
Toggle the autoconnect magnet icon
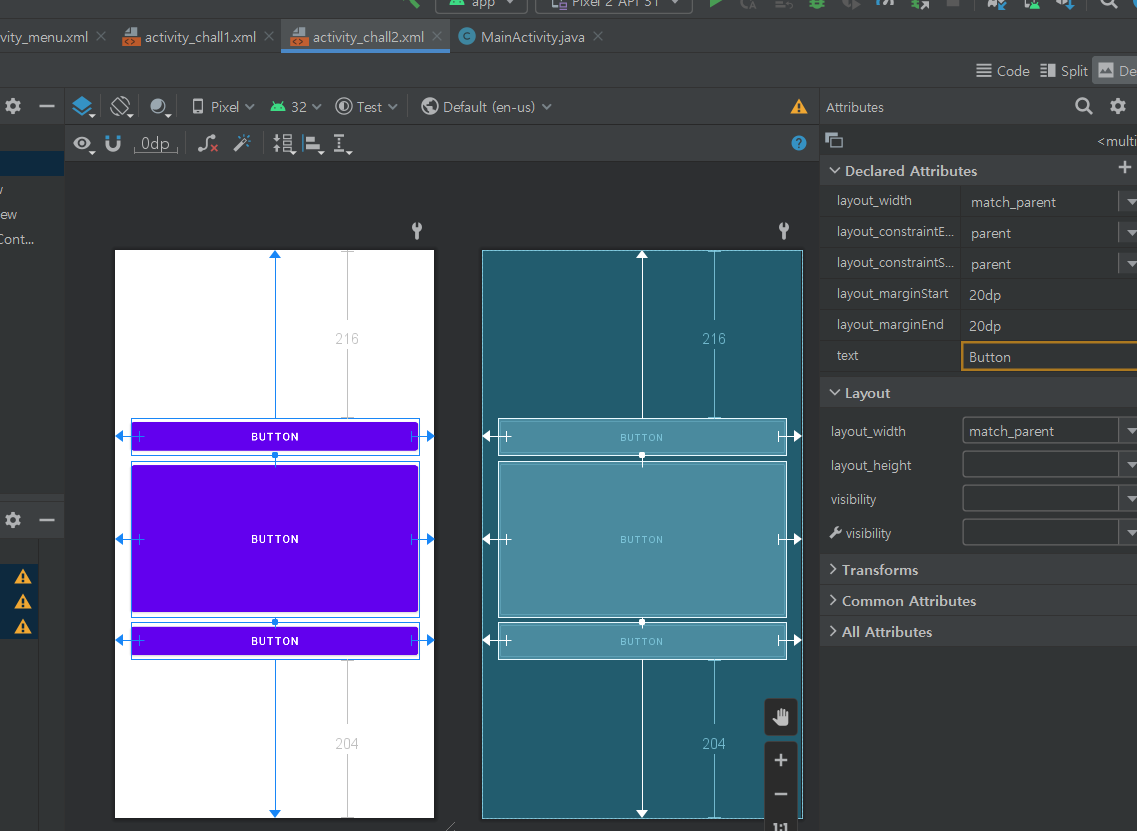pyautogui.click(x=113, y=144)
